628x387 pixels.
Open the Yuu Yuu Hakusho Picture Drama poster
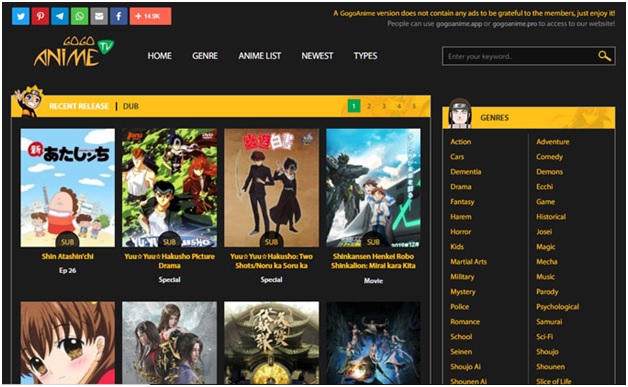169,187
